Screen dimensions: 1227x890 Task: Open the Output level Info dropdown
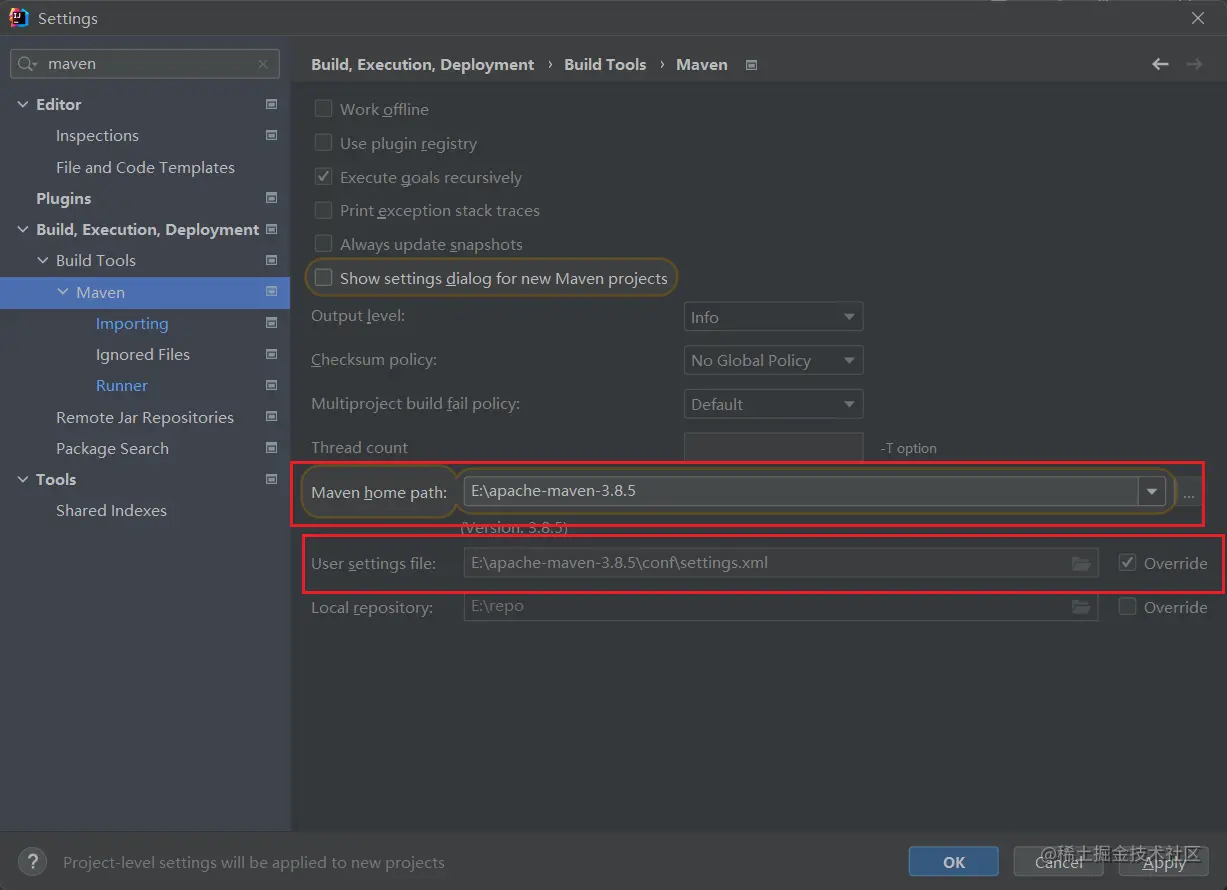click(773, 317)
